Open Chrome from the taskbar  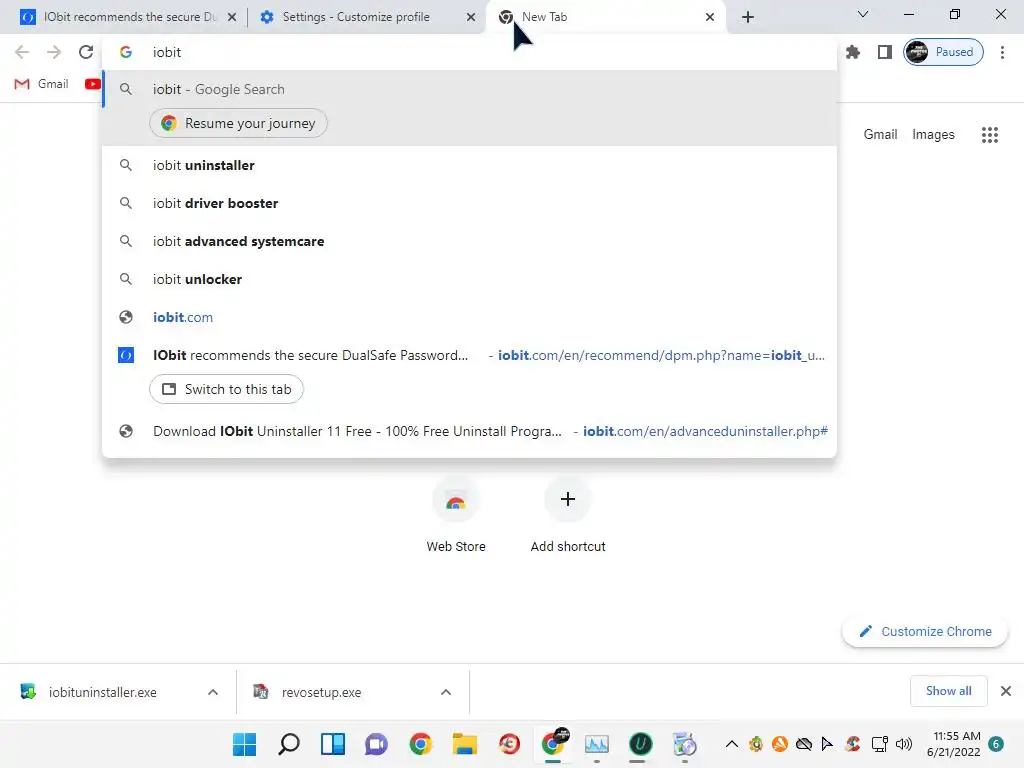(421, 744)
